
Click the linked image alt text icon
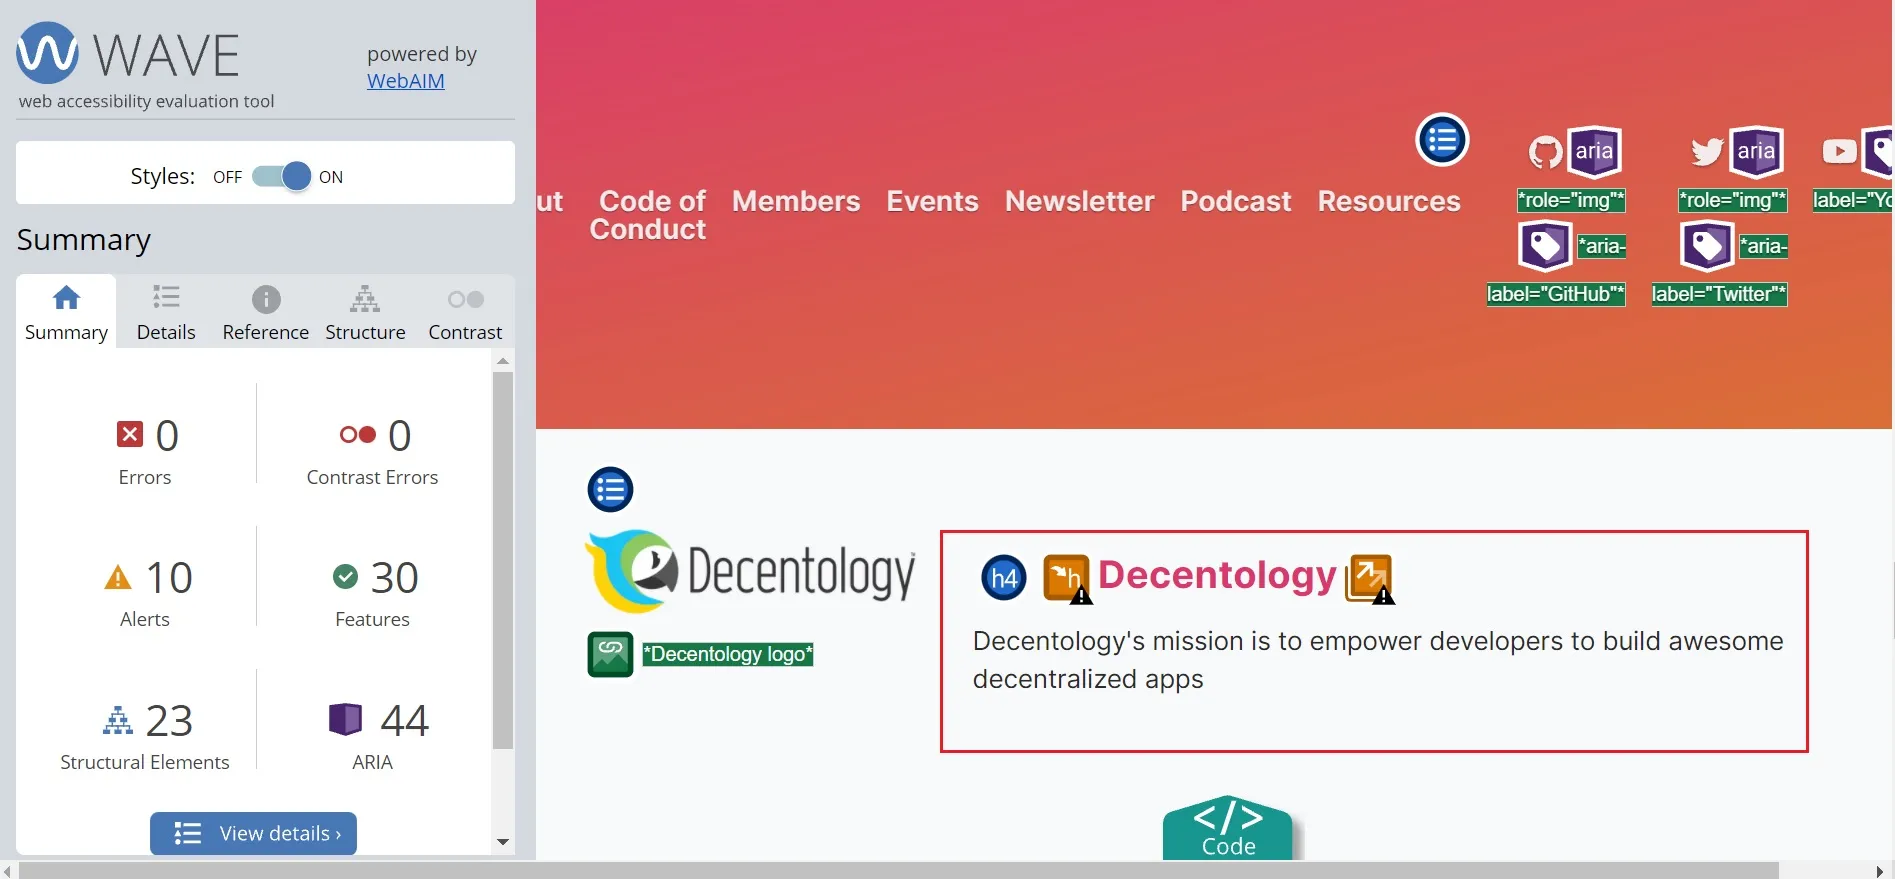(610, 654)
